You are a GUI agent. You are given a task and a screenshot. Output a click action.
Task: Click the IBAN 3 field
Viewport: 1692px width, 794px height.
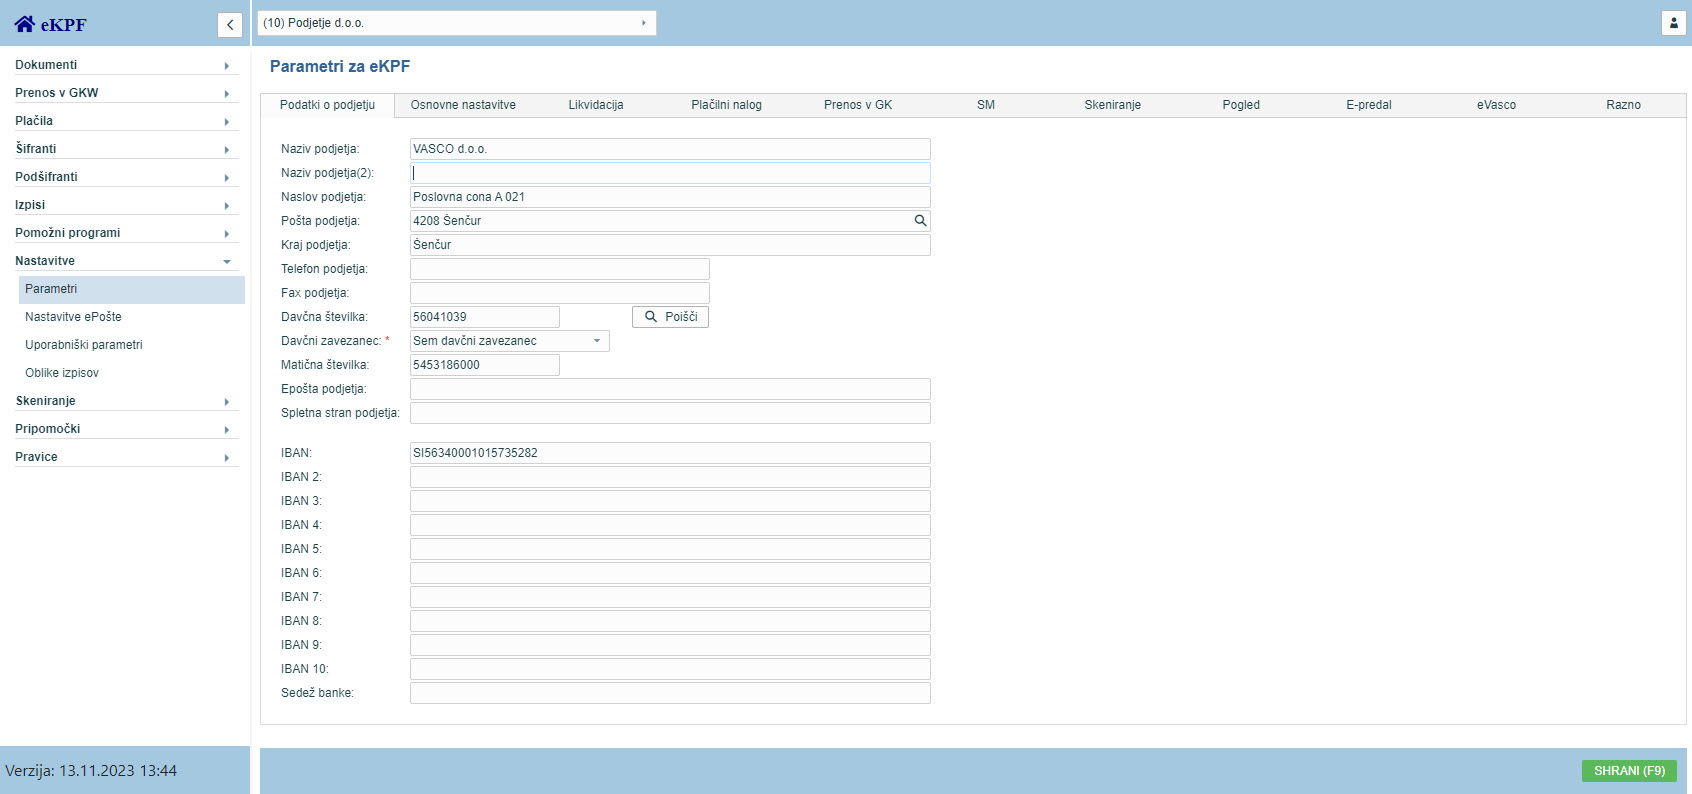click(x=670, y=501)
